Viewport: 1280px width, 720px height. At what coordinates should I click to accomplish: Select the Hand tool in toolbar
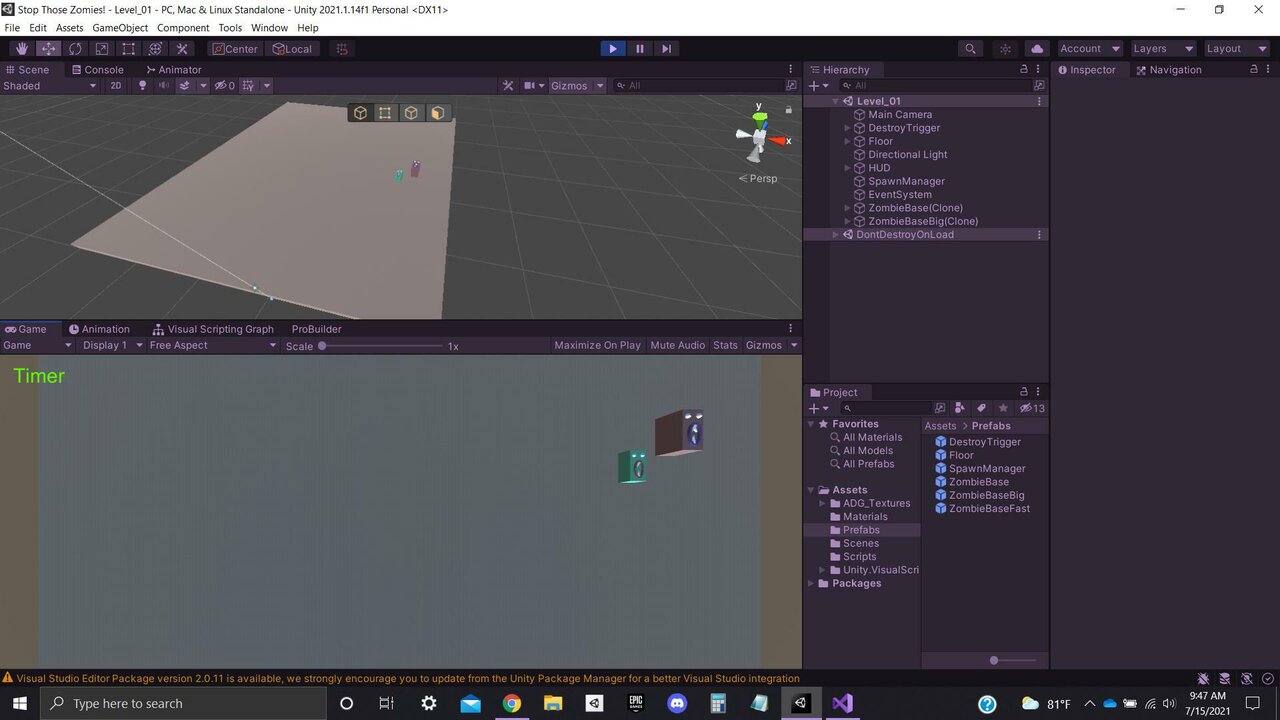pos(22,48)
